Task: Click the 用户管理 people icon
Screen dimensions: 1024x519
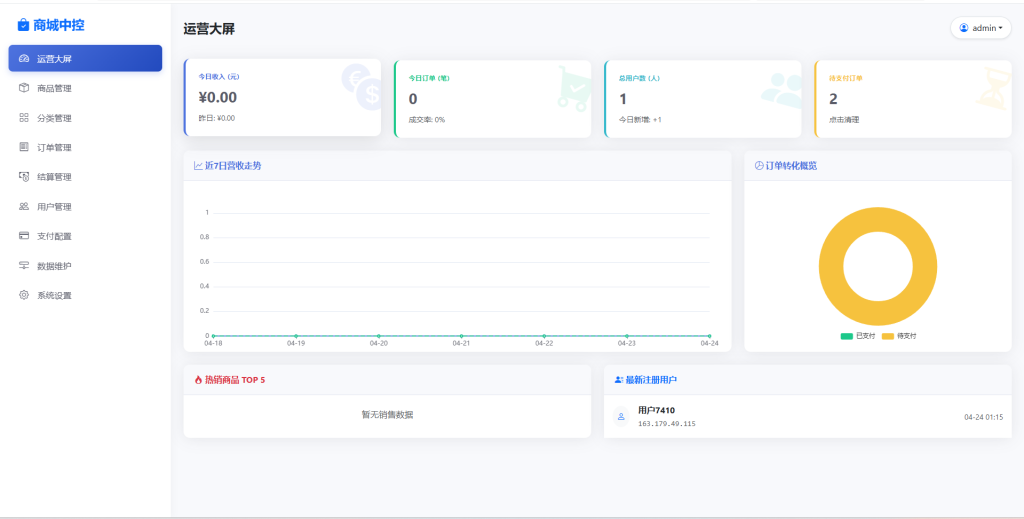Action: click(x=24, y=207)
